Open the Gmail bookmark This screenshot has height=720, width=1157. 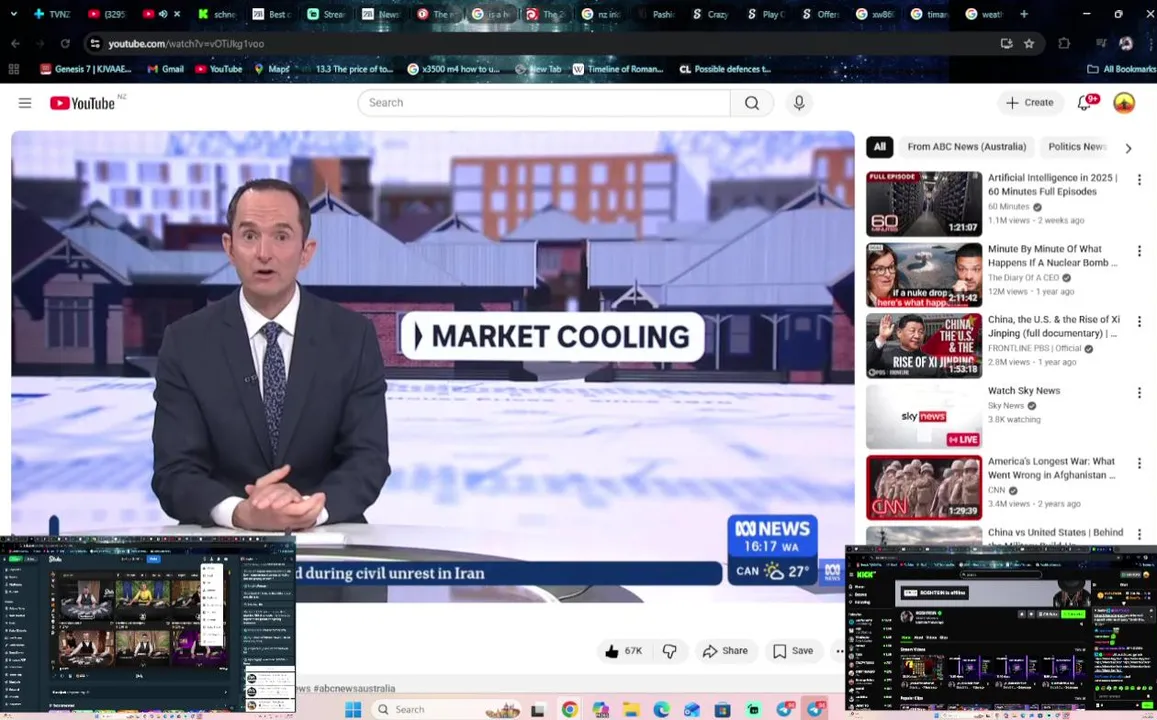165,69
